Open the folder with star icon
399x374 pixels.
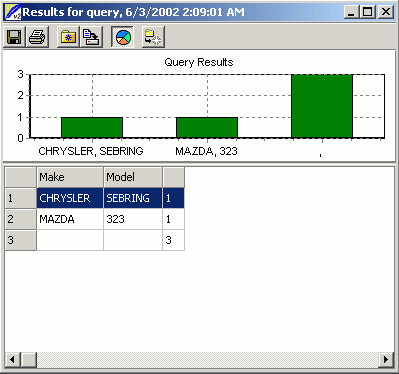coord(68,37)
